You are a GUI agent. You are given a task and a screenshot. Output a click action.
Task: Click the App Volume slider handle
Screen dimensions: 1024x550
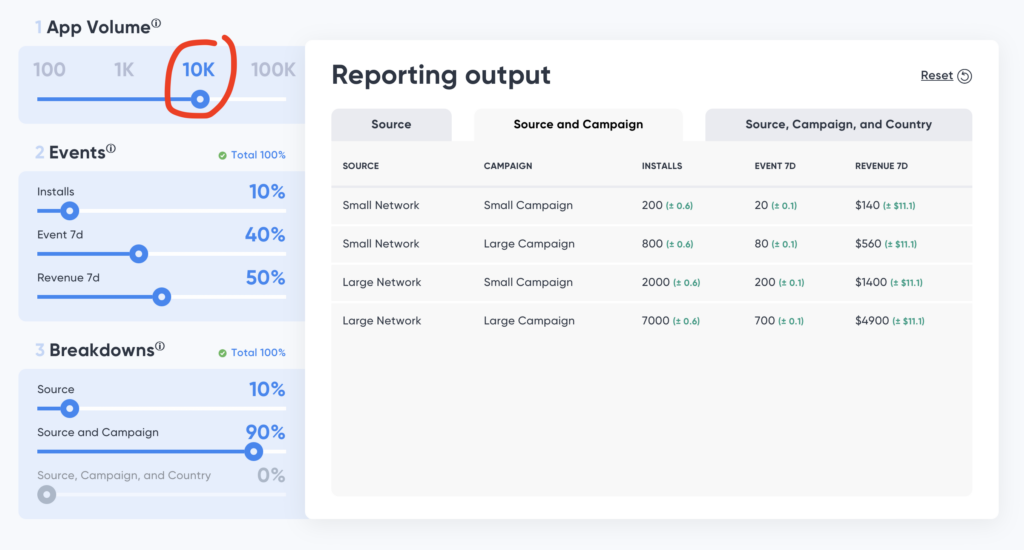(200, 99)
